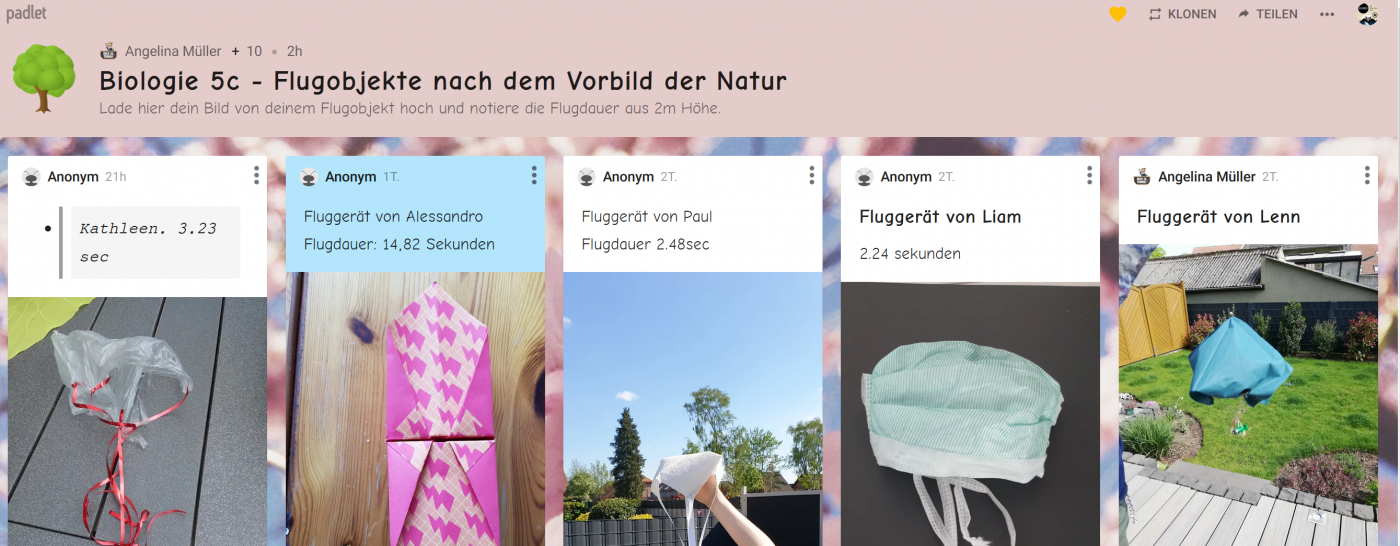
Task: Click the contributor count next to author
Action: tap(247, 51)
